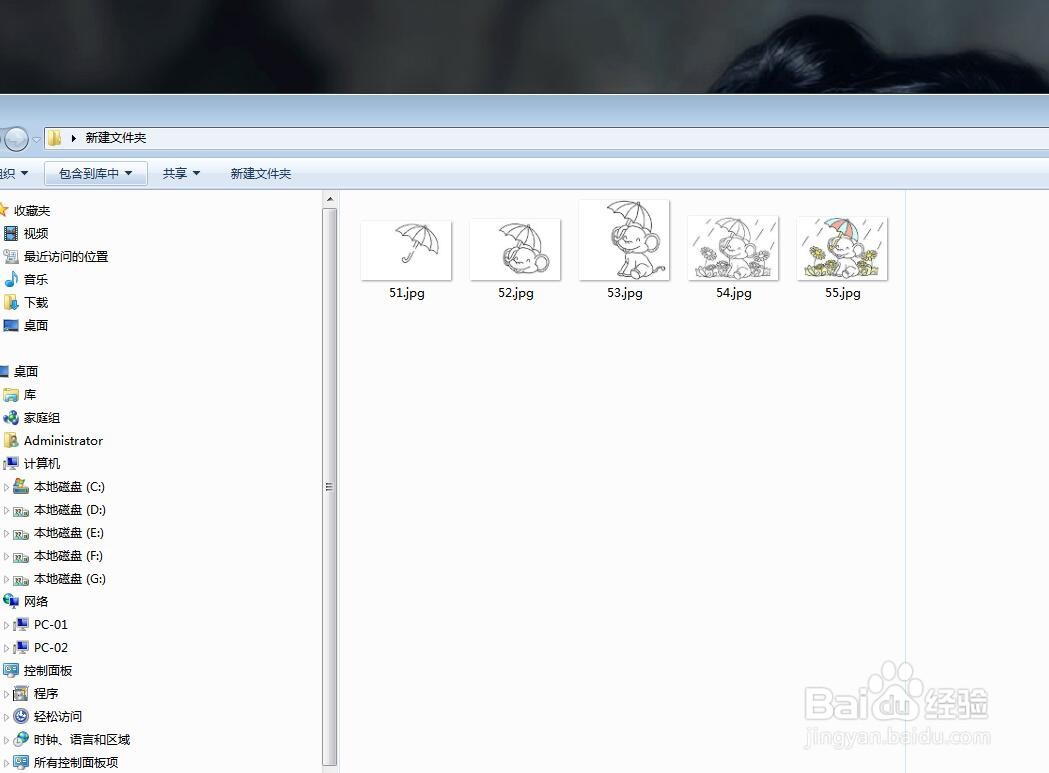The width and height of the screenshot is (1049, 773).
Task: Click the 新建文件夹 toolbar button
Action: (260, 172)
